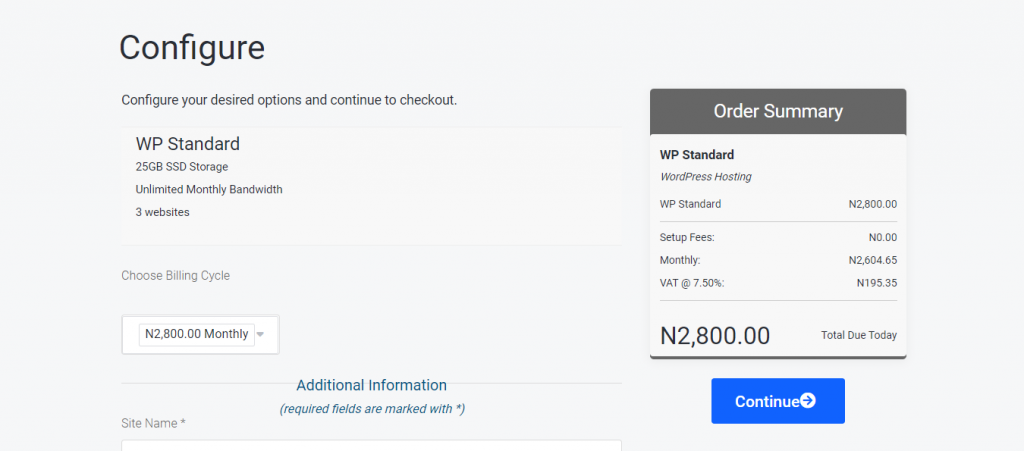The width and height of the screenshot is (1024, 451).
Task: Click the N2,800.00 total amount in summary
Action: coord(715,335)
